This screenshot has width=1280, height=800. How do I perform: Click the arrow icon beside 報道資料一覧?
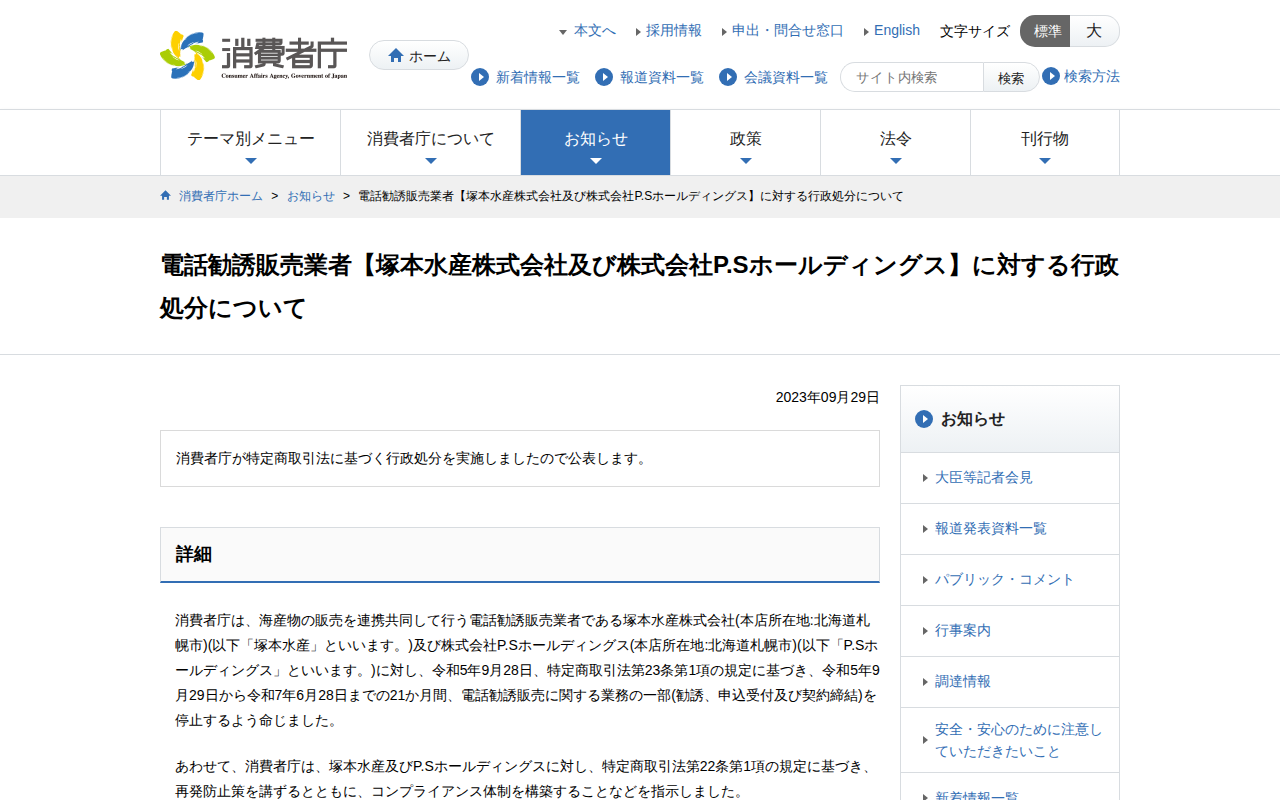tap(604, 77)
